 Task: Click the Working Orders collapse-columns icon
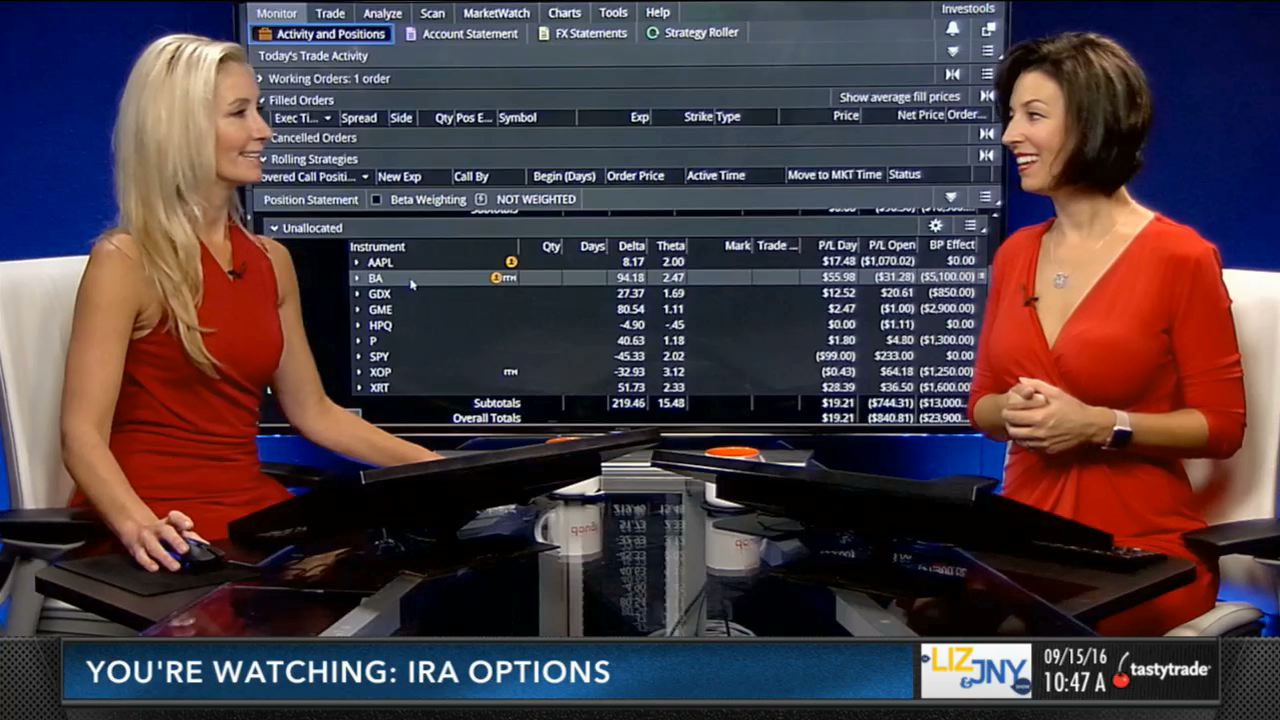(953, 74)
